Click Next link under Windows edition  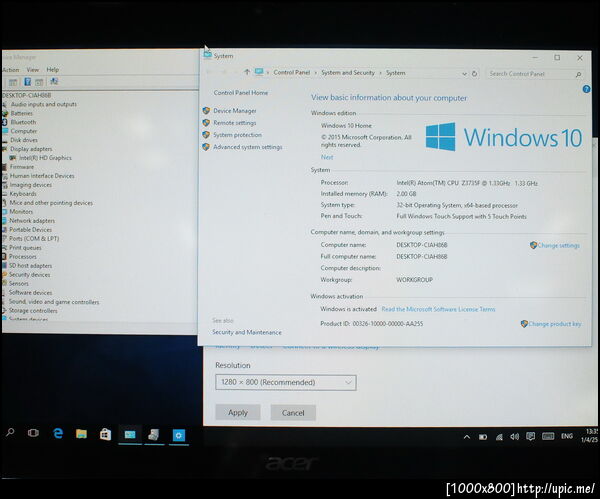point(327,157)
